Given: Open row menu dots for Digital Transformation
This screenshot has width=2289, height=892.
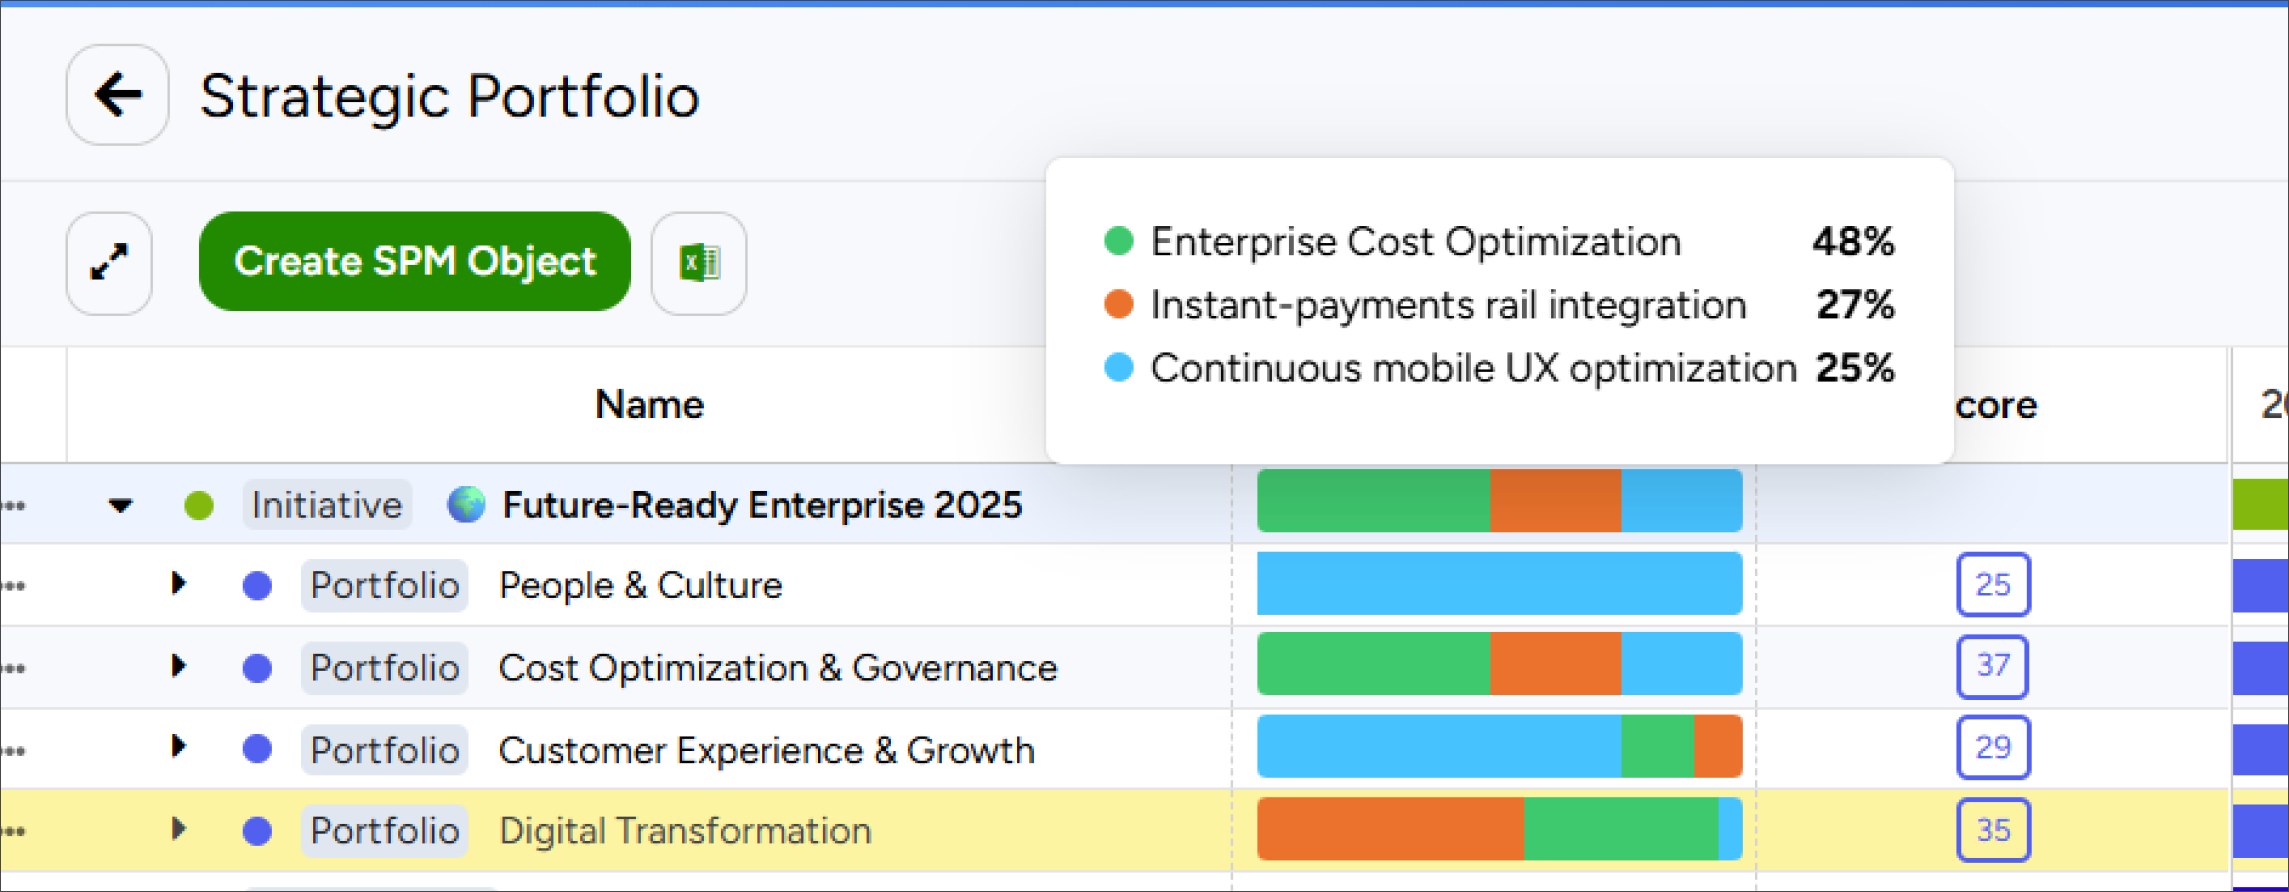Looking at the screenshot, I should [x=14, y=831].
